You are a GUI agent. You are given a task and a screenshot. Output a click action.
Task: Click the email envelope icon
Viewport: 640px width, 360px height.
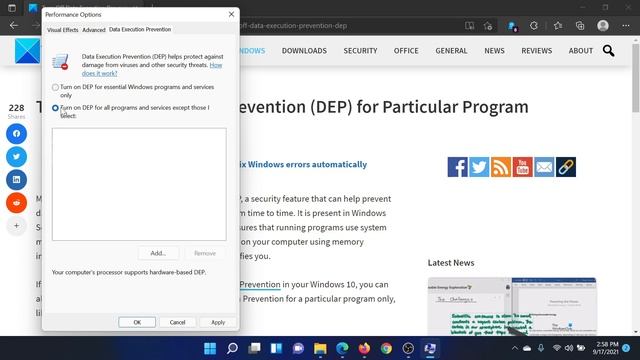coord(544,167)
